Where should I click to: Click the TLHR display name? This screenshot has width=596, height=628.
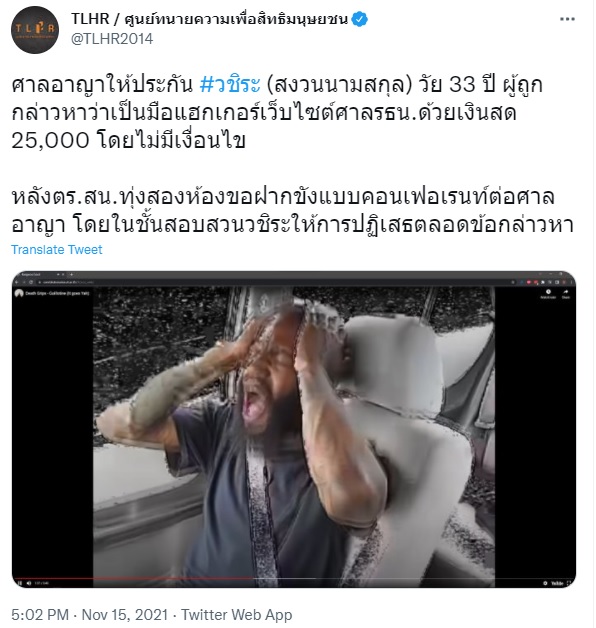pos(209,19)
